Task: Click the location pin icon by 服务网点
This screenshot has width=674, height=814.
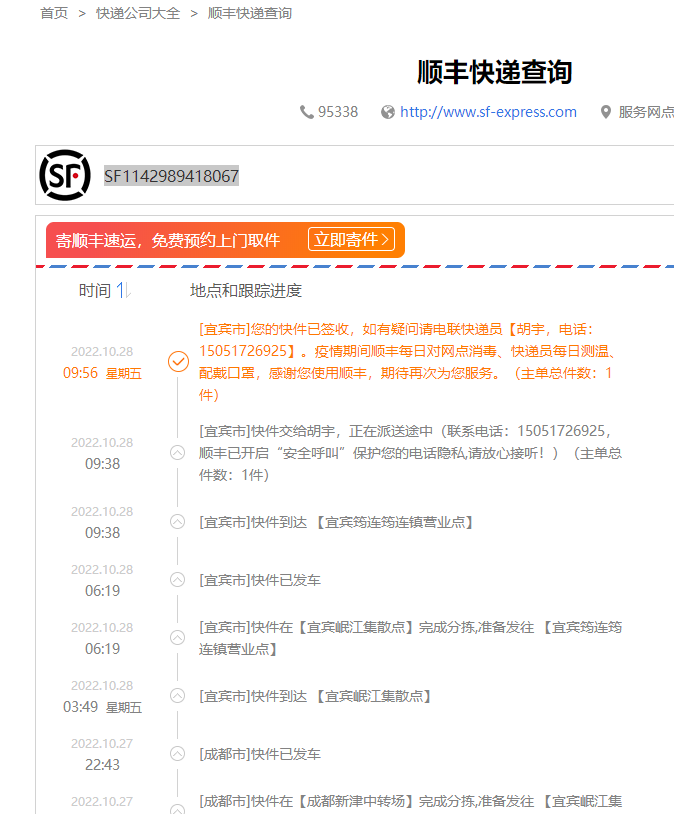Action: tap(605, 112)
